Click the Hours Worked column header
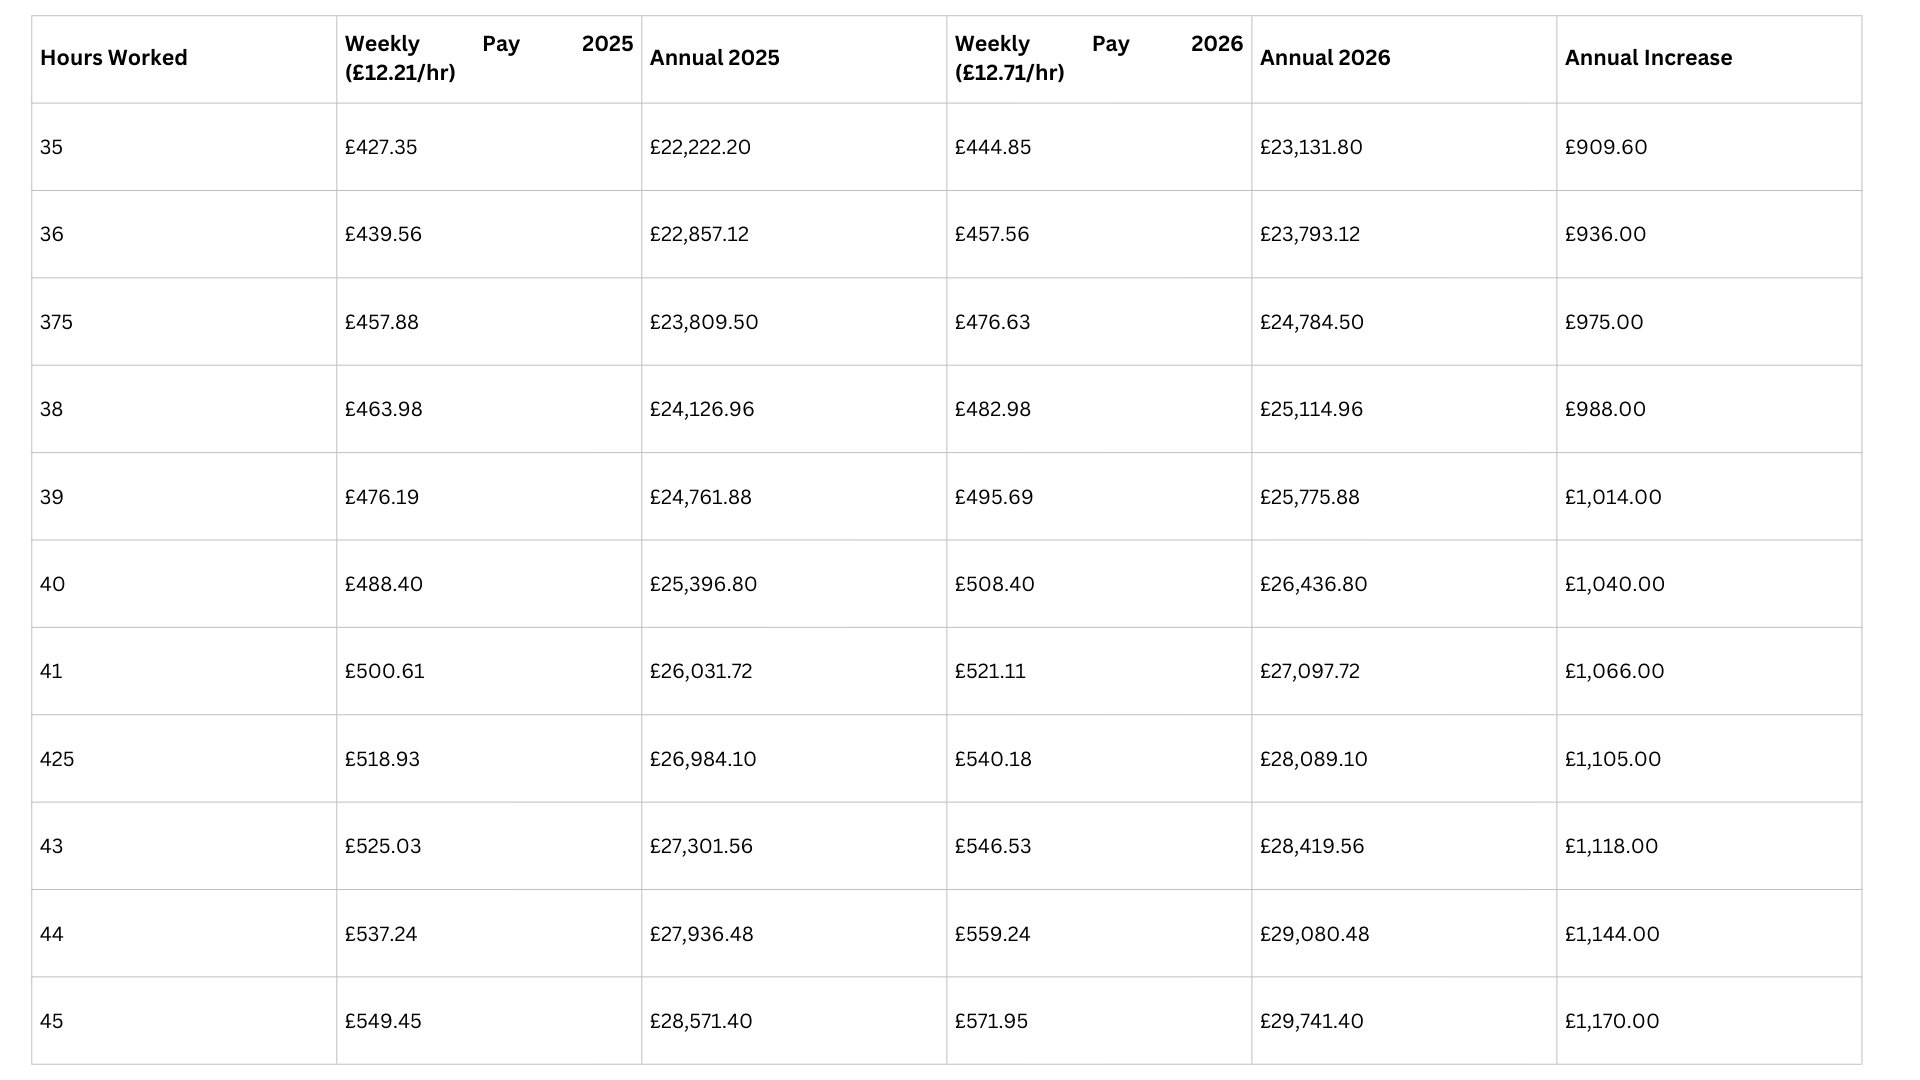The height and width of the screenshot is (1080, 1920). point(114,58)
